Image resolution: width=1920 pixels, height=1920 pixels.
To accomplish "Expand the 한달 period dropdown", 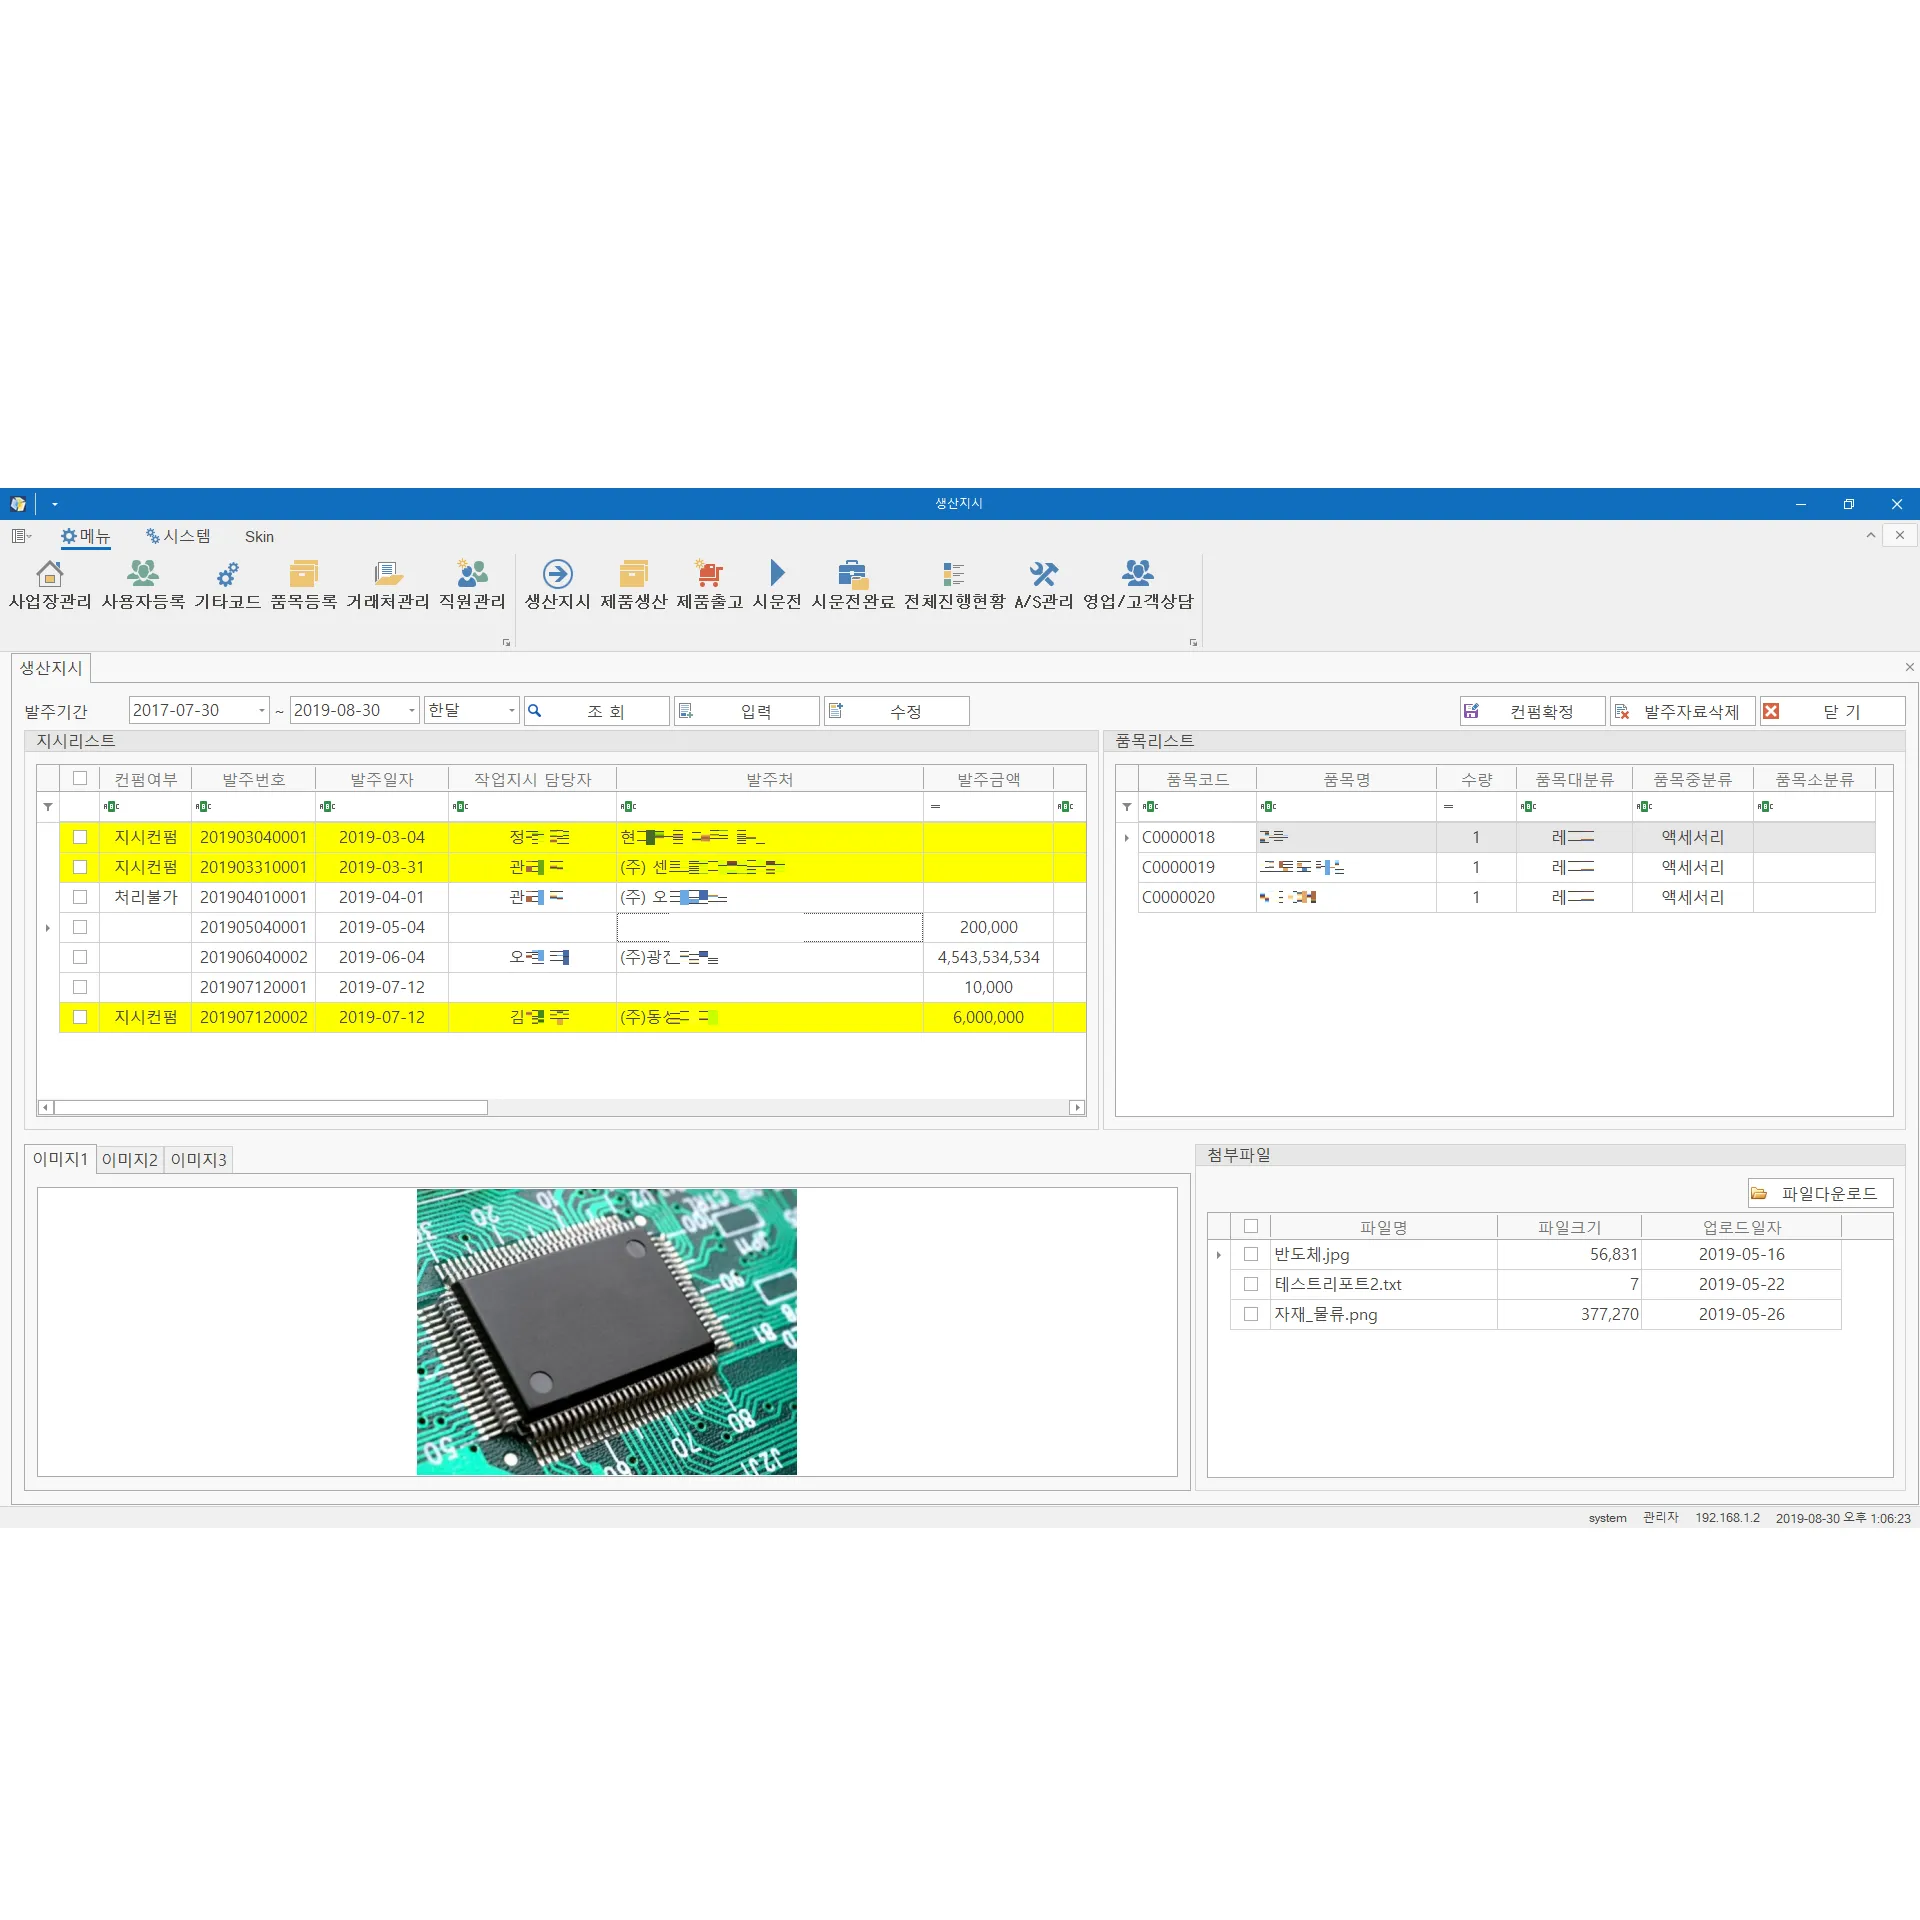I will 511,711.
